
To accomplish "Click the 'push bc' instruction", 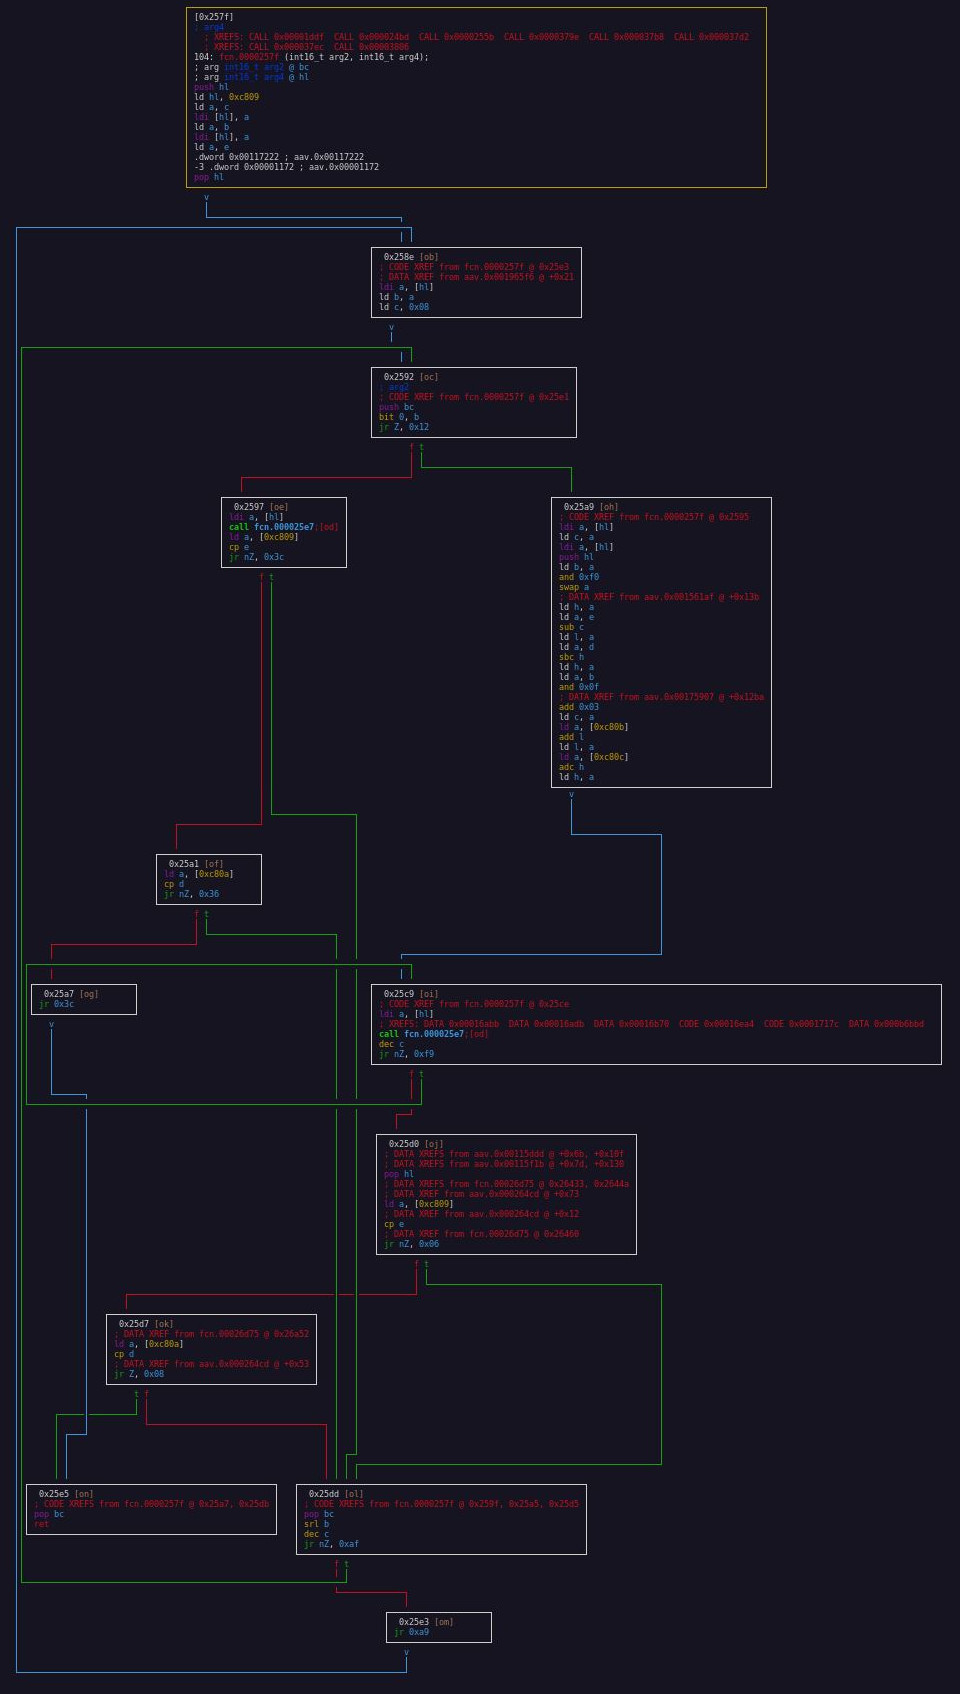I will (396, 407).
